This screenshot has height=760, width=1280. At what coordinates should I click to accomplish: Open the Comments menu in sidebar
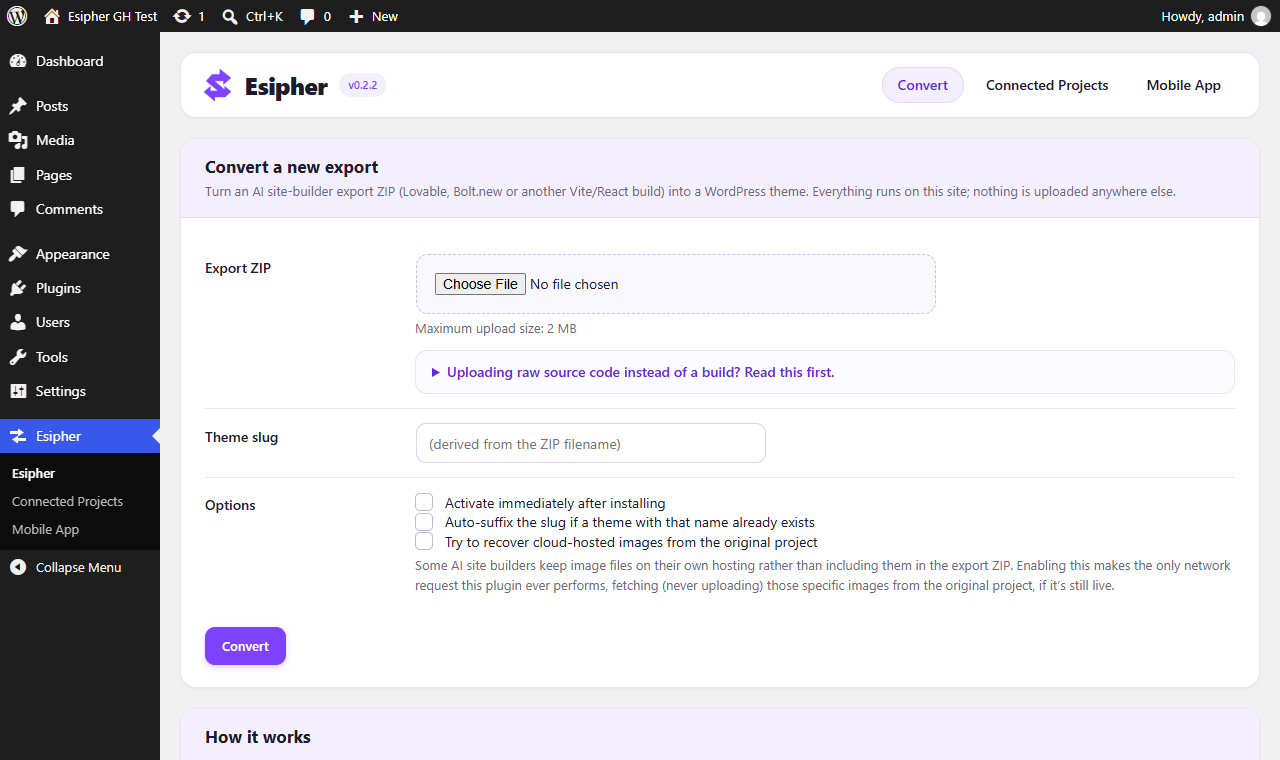(x=80, y=209)
